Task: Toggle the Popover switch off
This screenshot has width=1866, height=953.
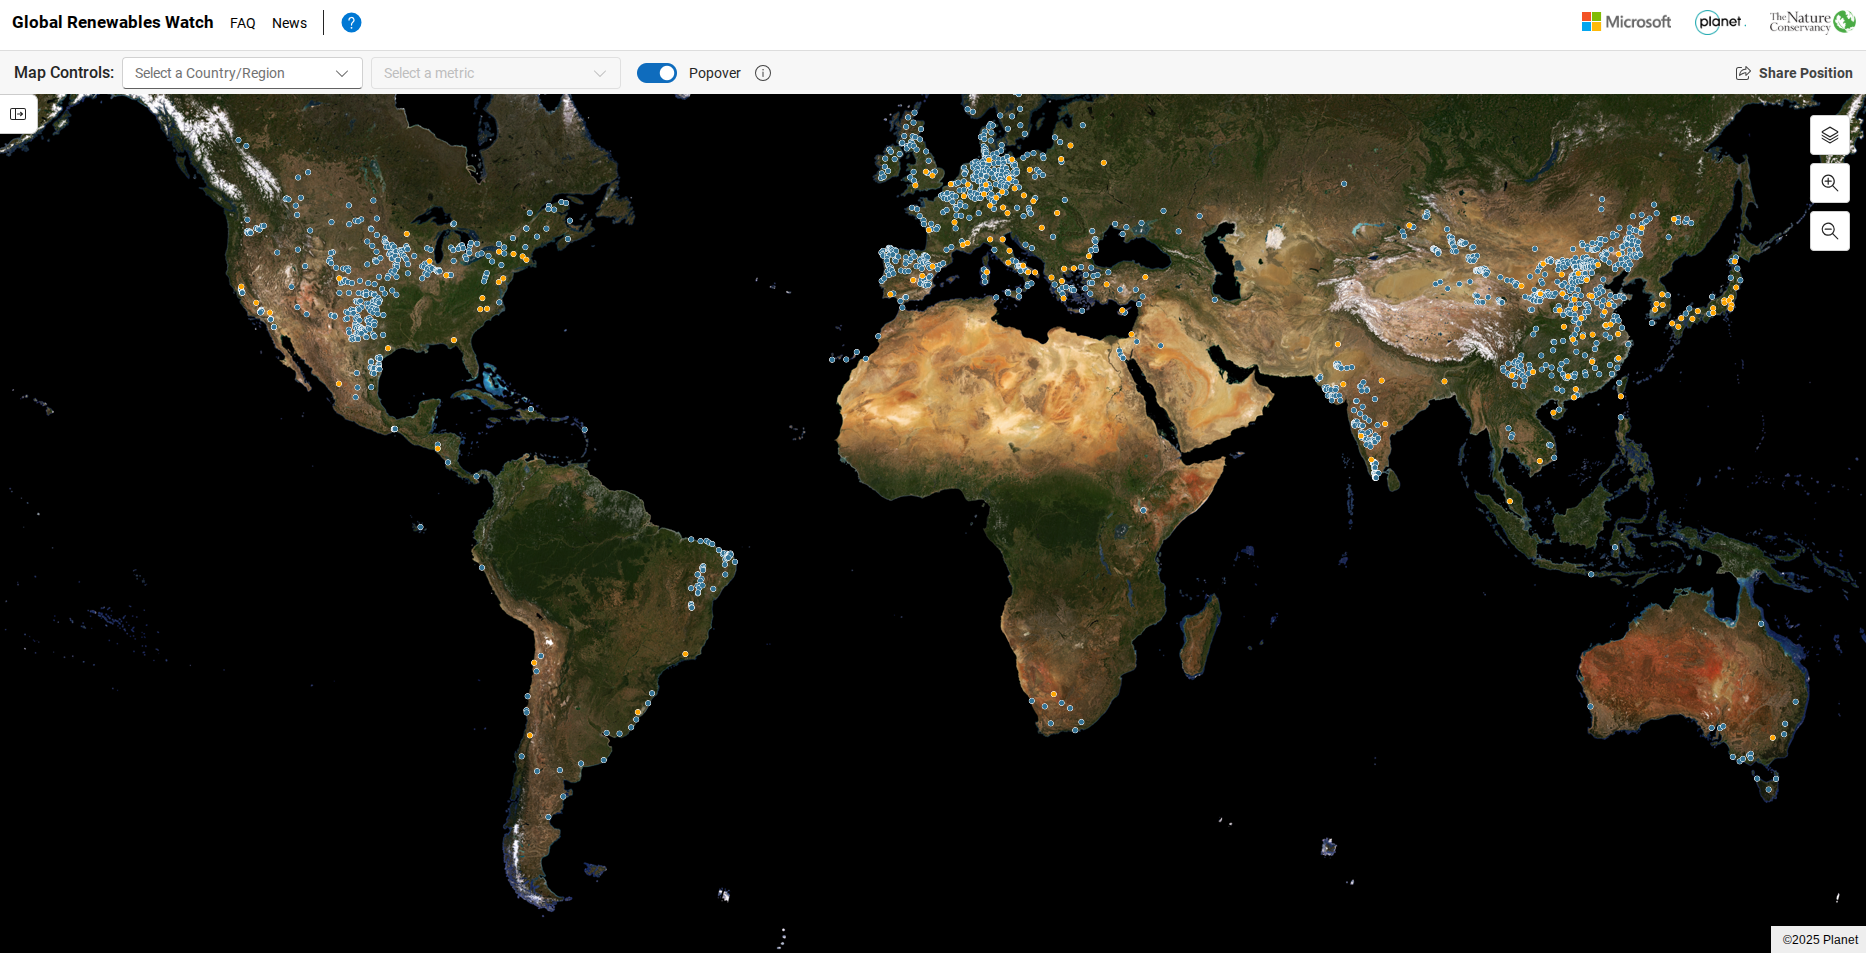Action: [657, 72]
